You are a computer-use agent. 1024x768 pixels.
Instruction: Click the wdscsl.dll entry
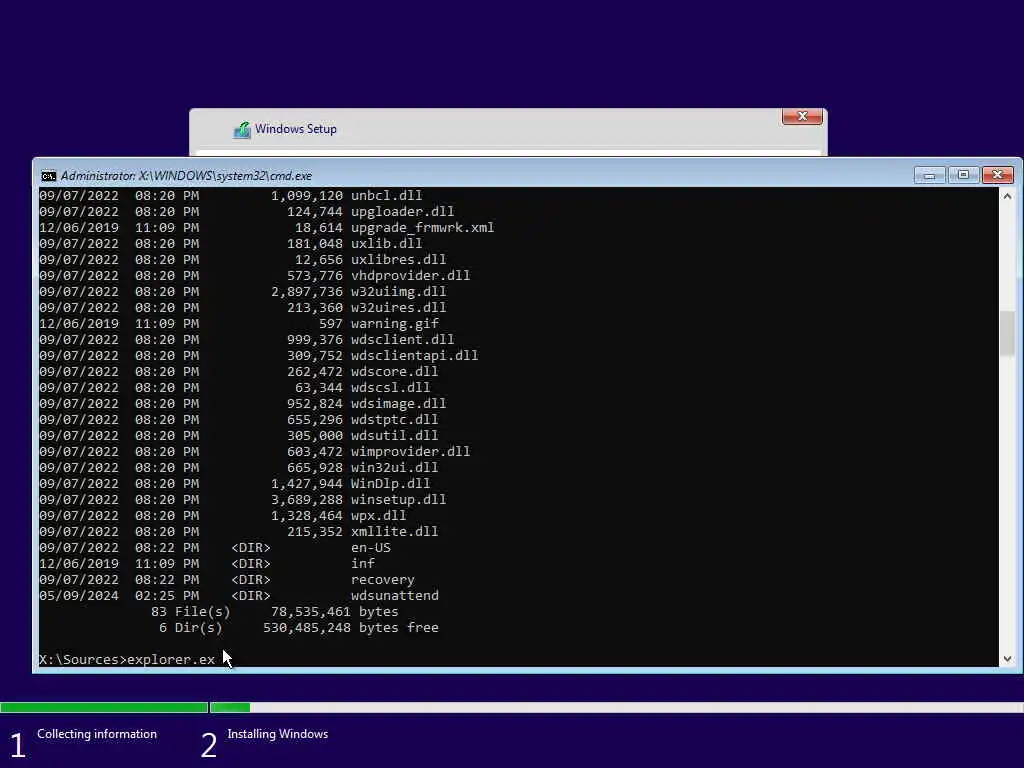coord(391,387)
